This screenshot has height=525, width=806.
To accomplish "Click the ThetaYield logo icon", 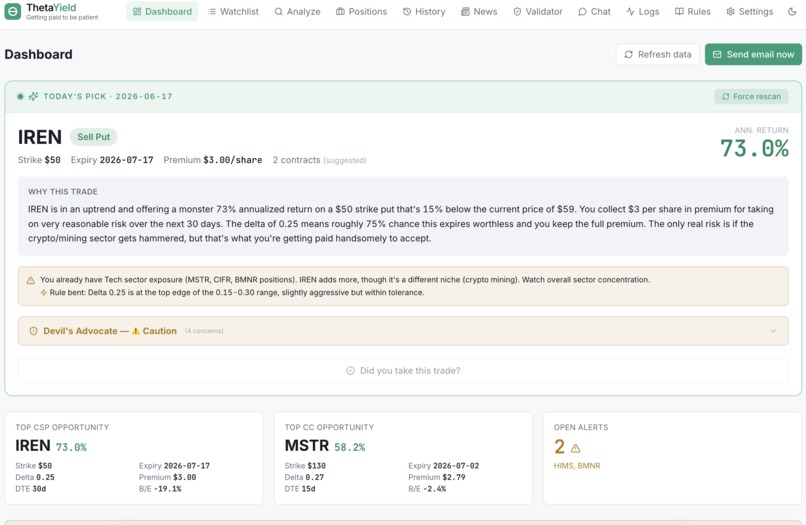I will click(13, 11).
